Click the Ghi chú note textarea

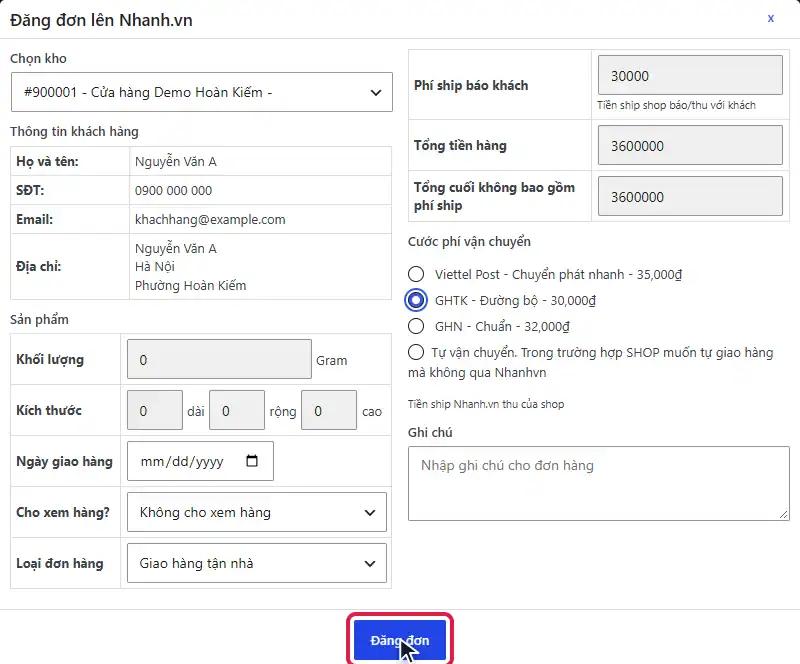598,483
